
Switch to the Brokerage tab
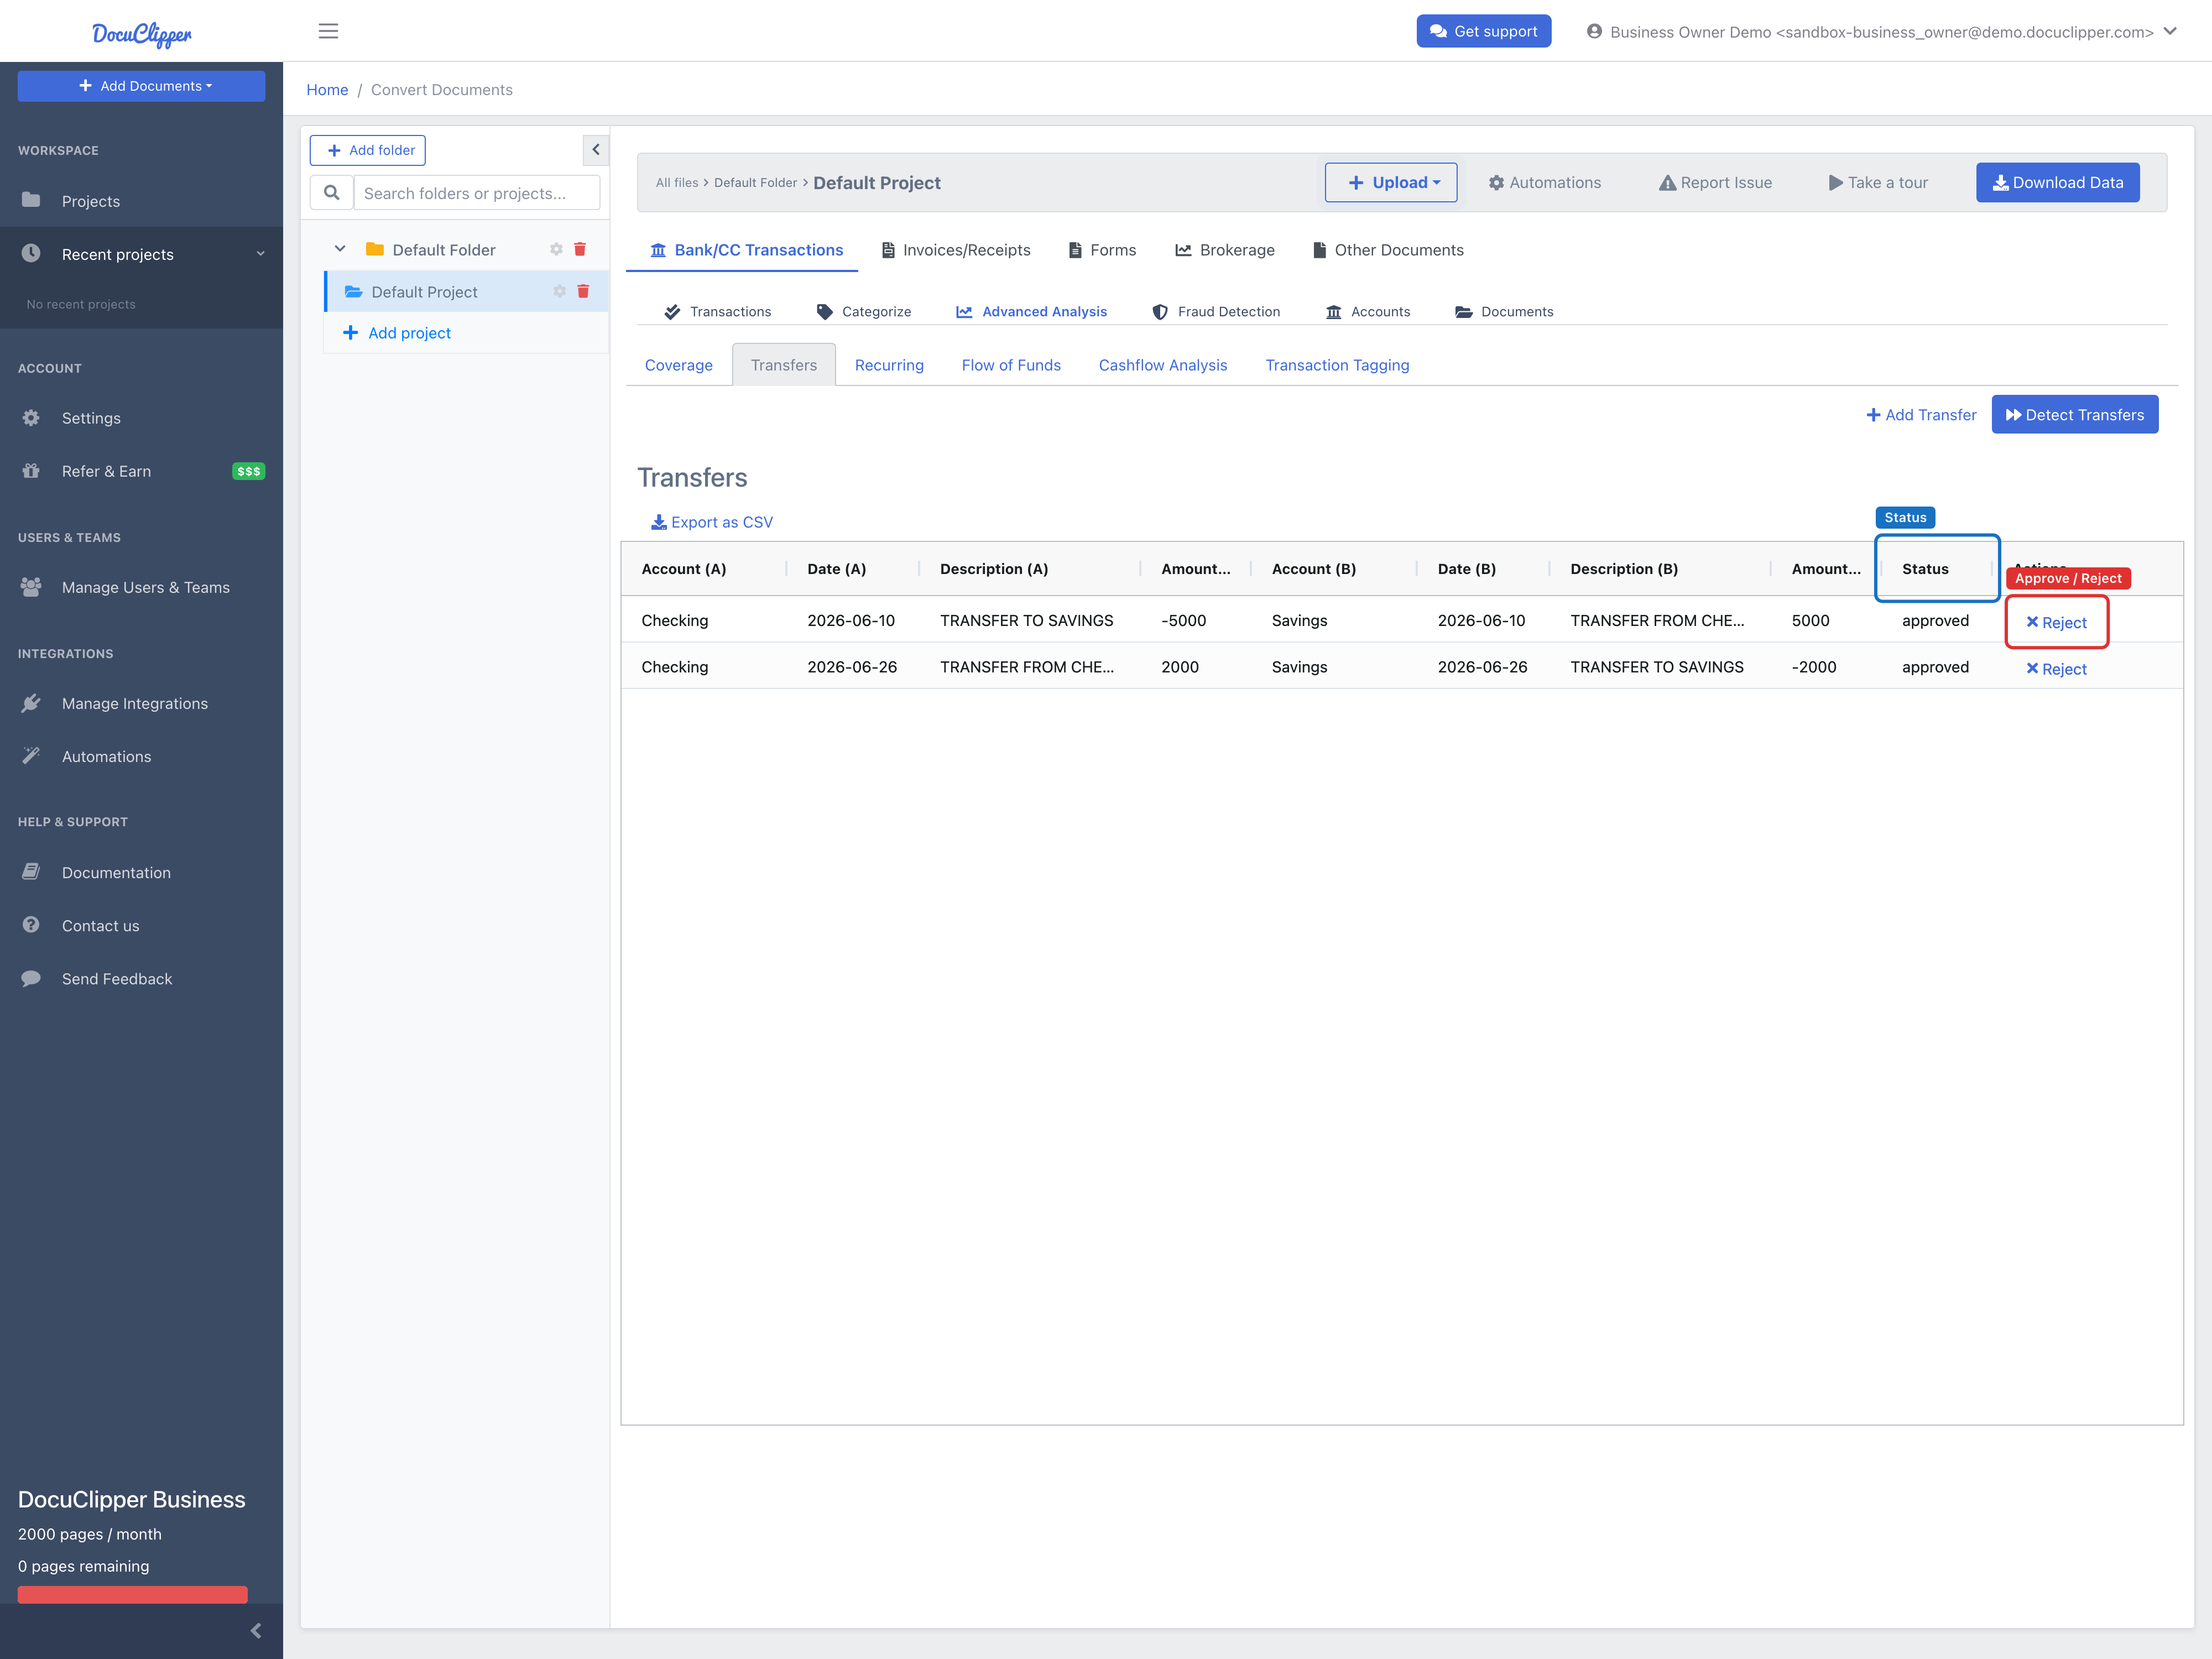coord(1225,250)
